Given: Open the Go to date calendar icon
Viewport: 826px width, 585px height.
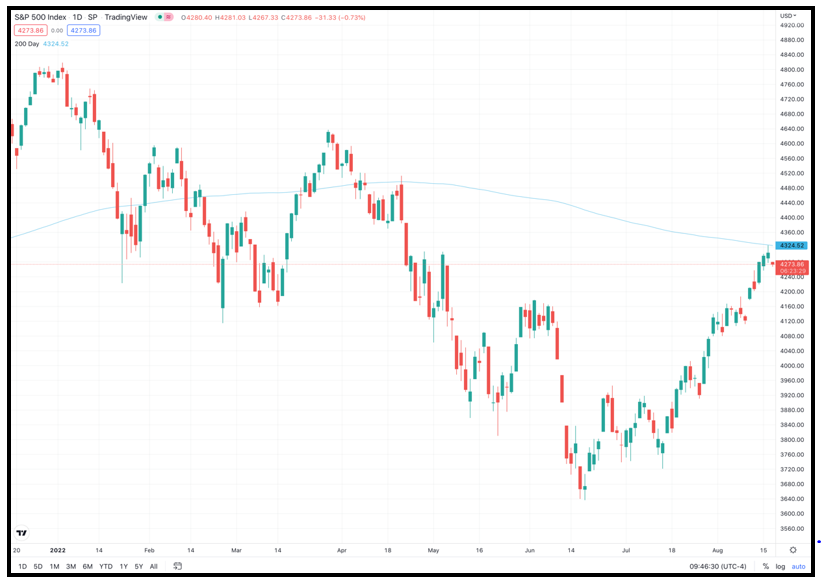Looking at the screenshot, I should pos(178,566).
